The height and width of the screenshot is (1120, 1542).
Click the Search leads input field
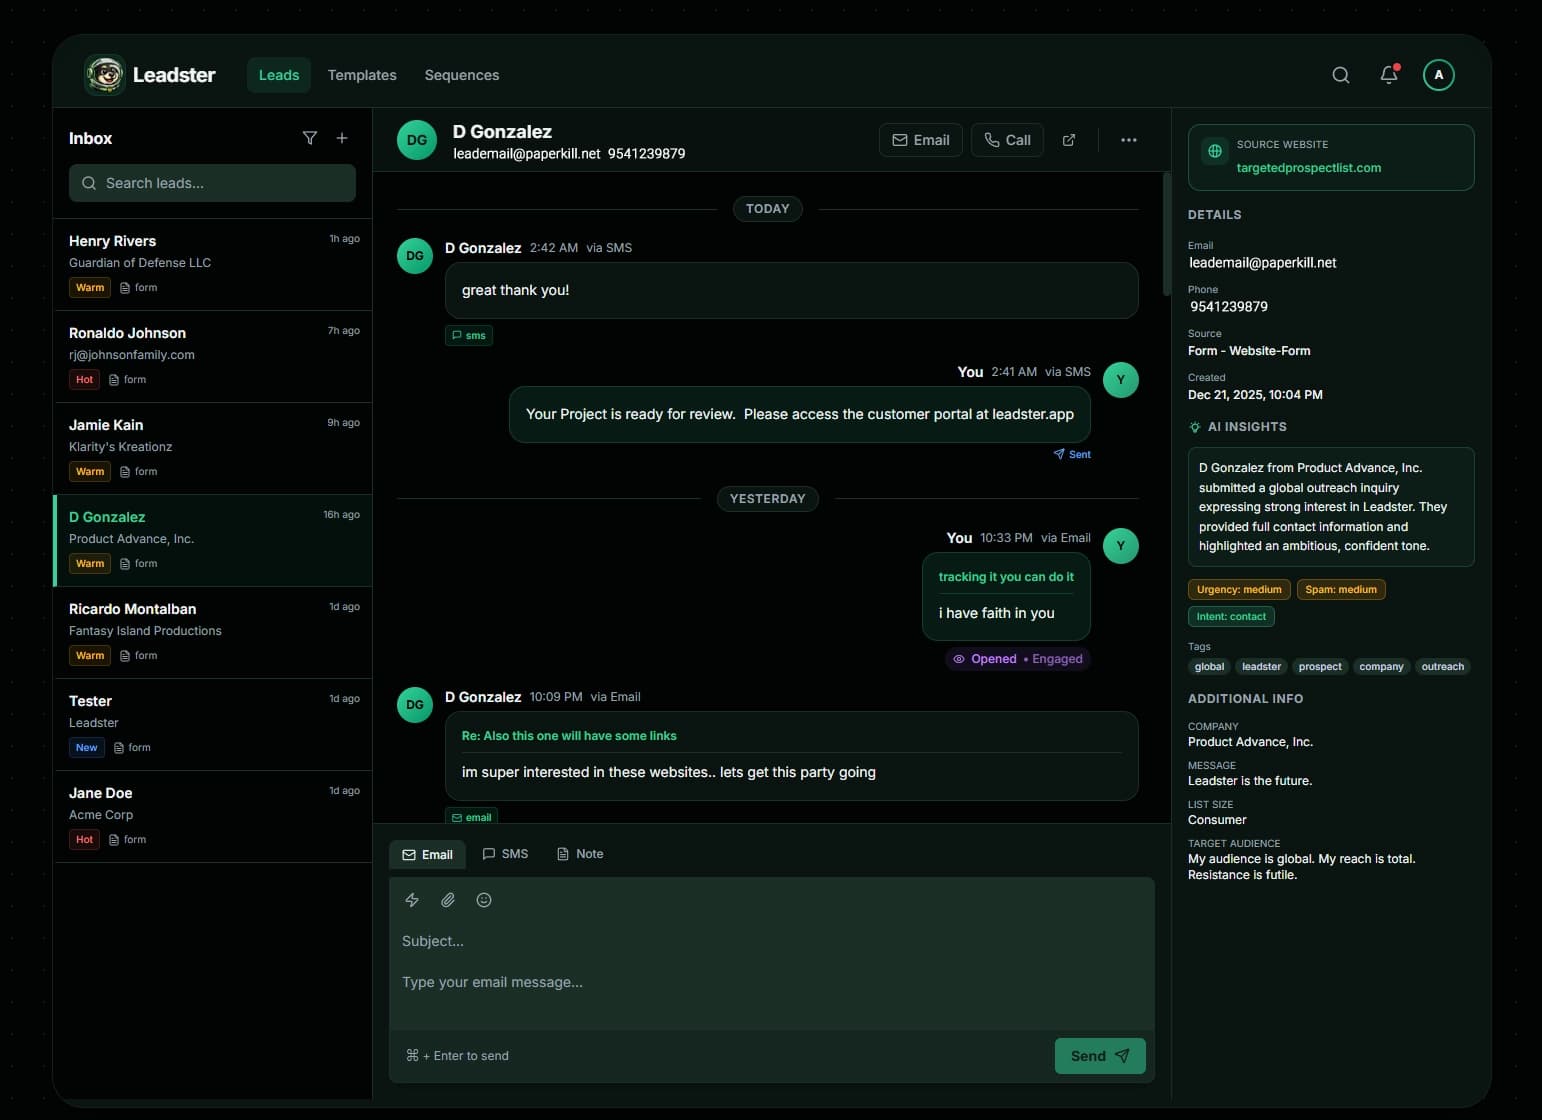212,183
